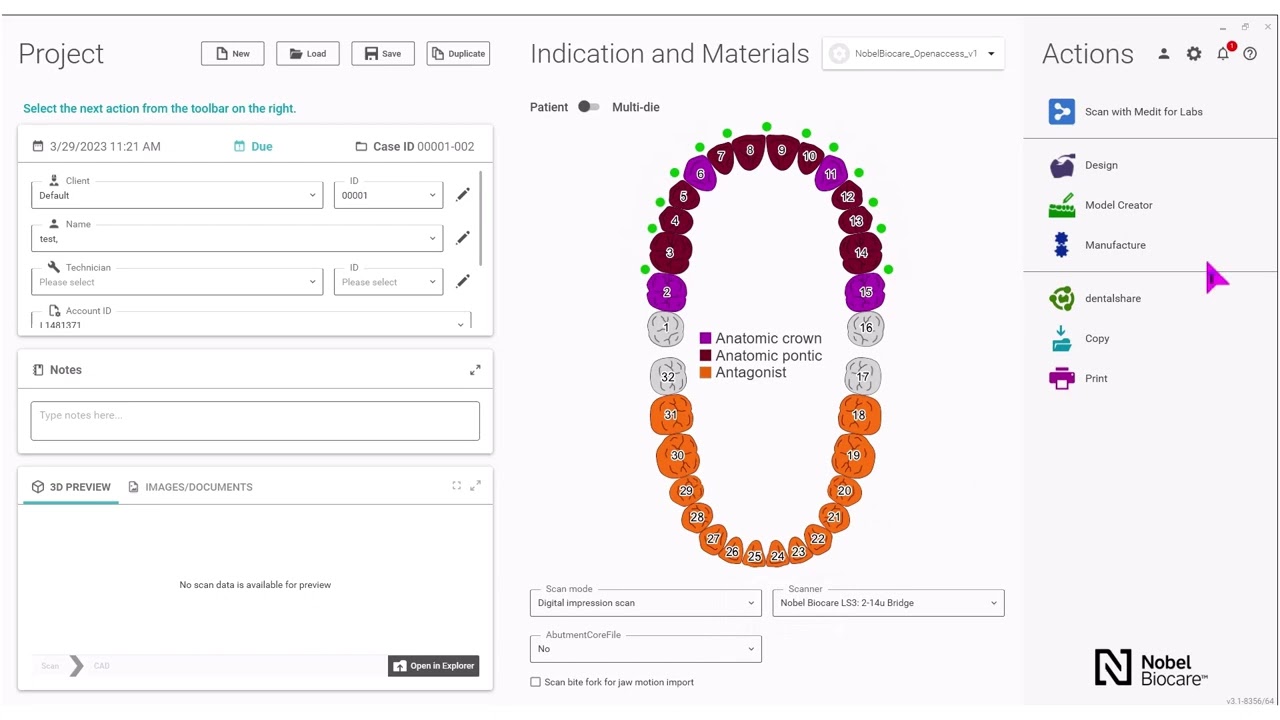
Task: Click the Copy project icon
Action: pos(1061,339)
